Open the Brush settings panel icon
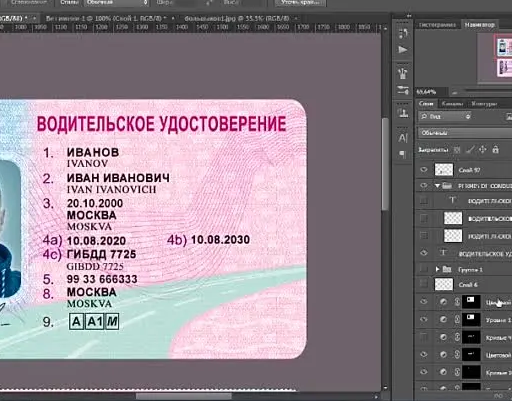The height and width of the screenshot is (401, 512). 403,90
